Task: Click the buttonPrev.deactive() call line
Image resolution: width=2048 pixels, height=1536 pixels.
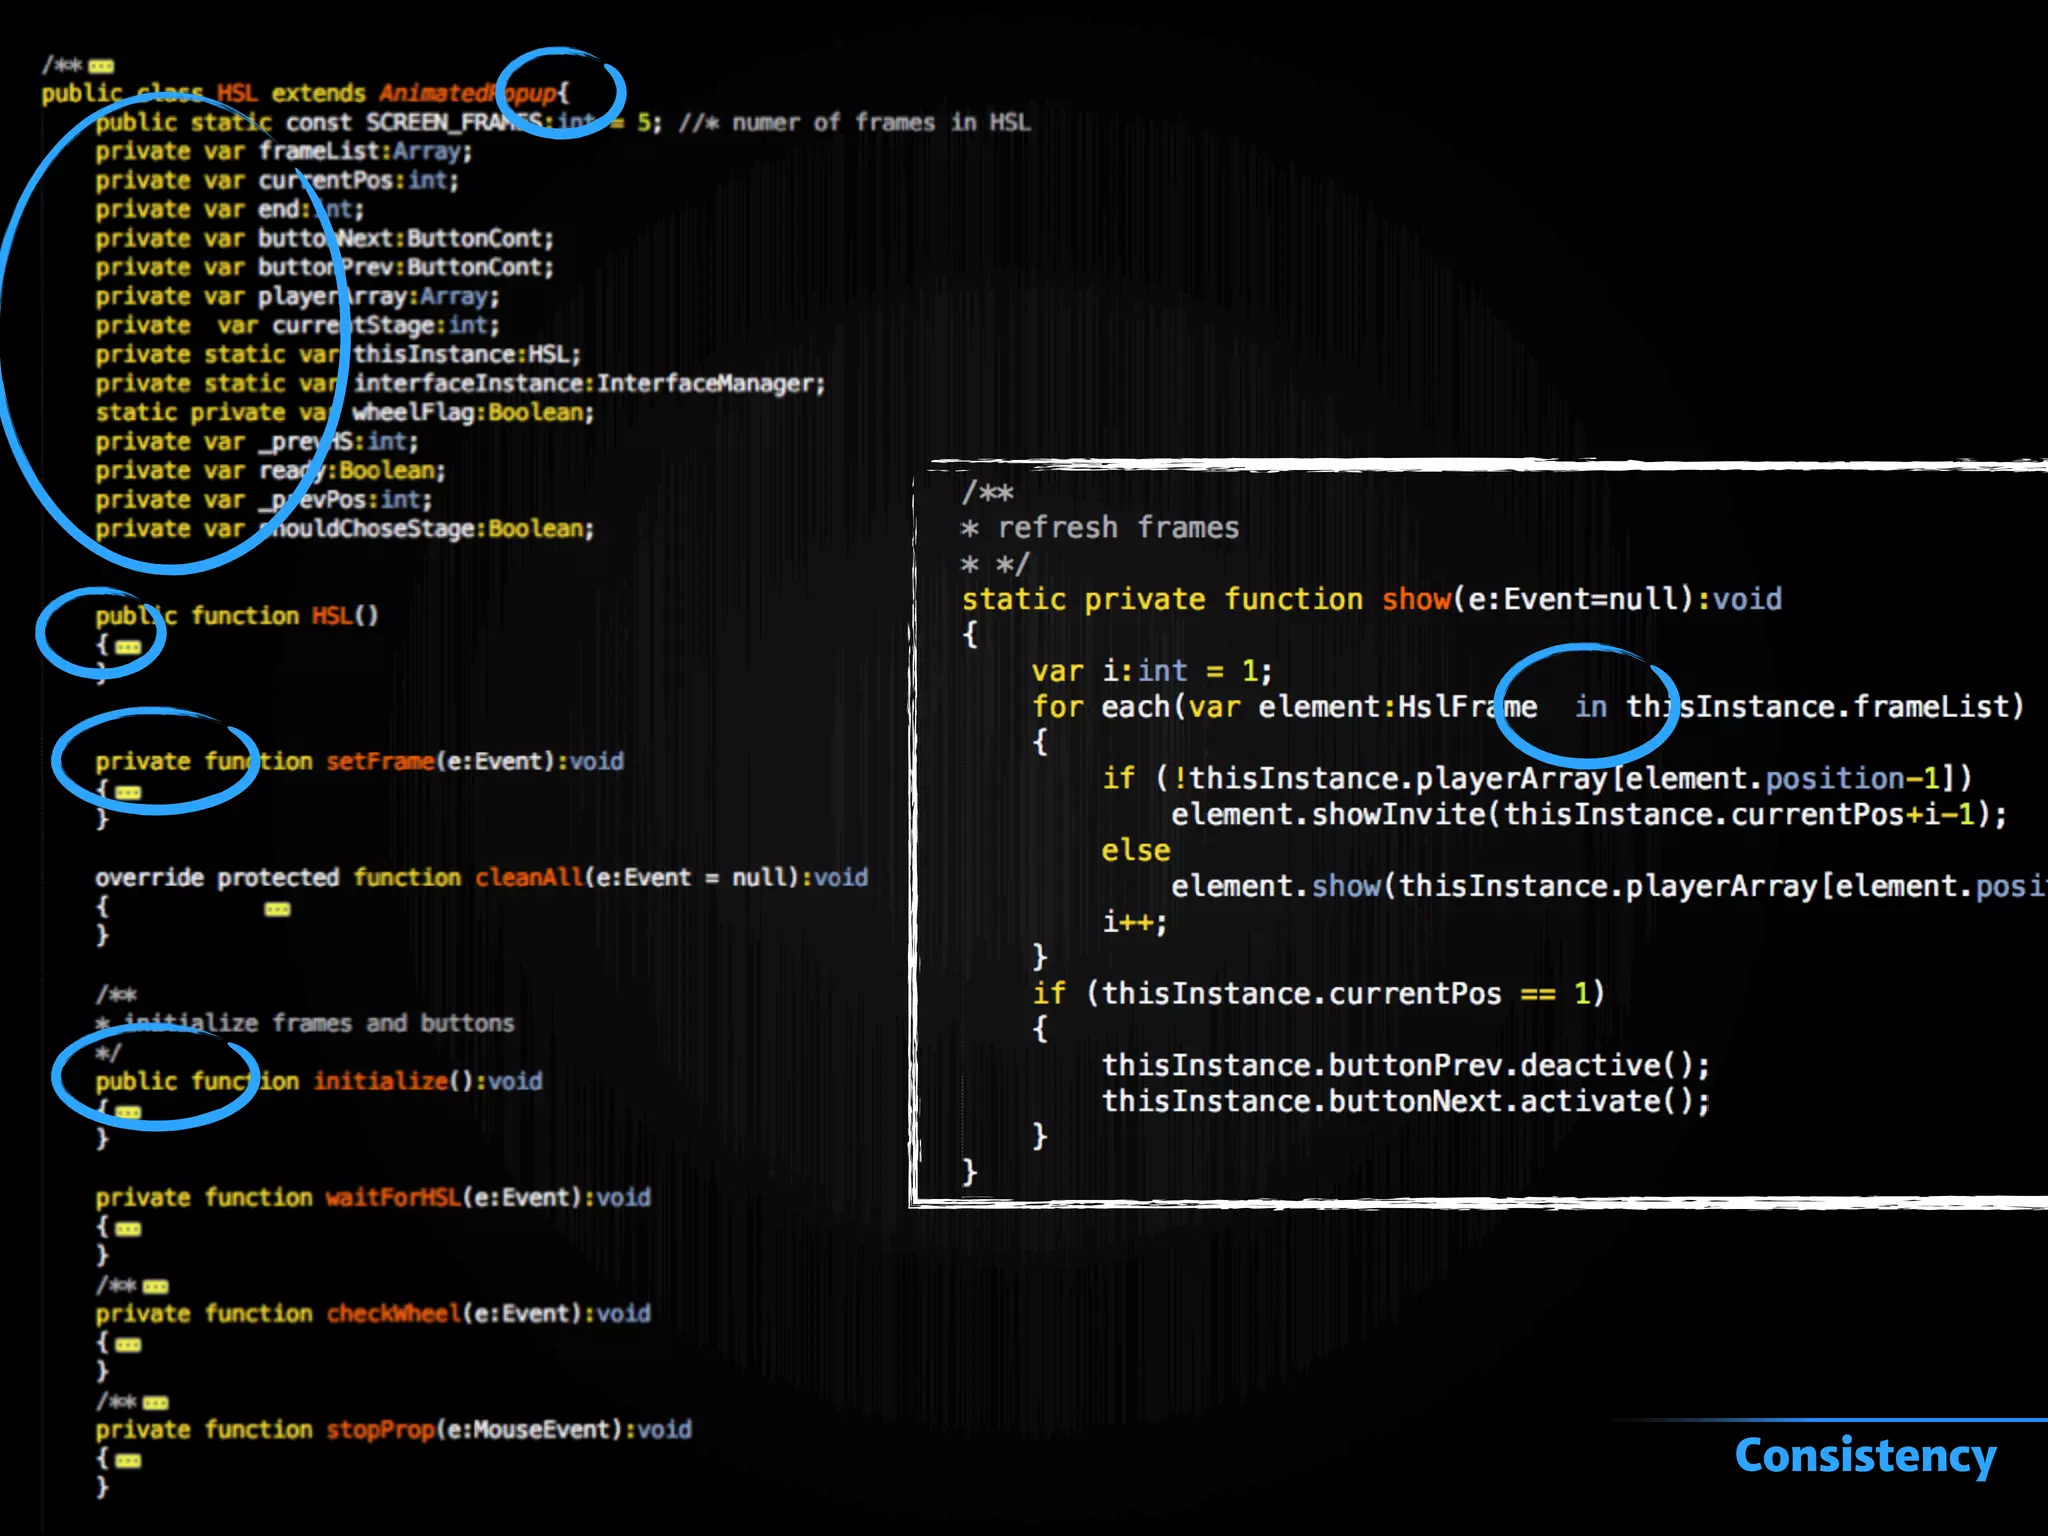Action: point(1405,1065)
